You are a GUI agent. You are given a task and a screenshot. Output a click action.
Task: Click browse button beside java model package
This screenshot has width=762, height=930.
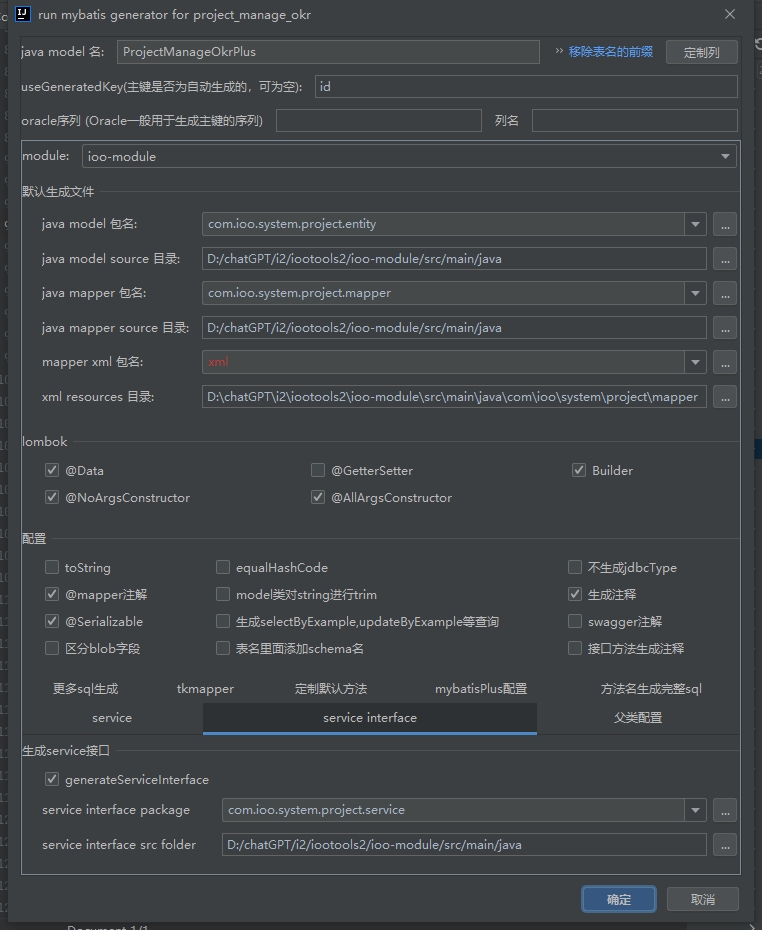[725, 225]
